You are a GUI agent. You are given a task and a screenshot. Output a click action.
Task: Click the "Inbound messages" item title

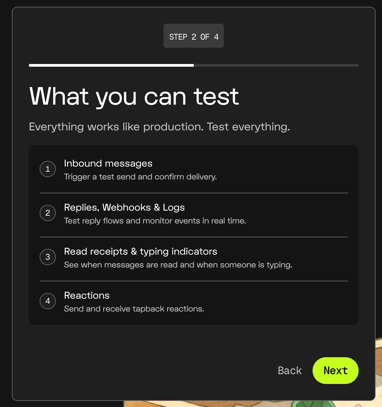point(108,163)
